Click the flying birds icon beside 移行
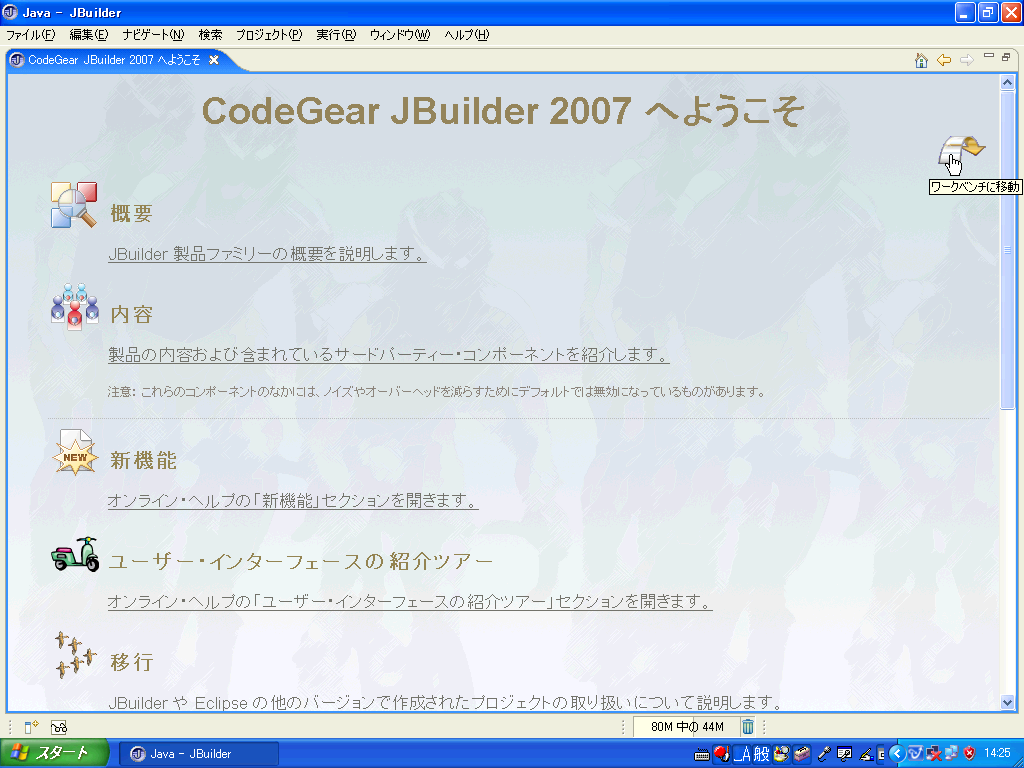 (75, 655)
